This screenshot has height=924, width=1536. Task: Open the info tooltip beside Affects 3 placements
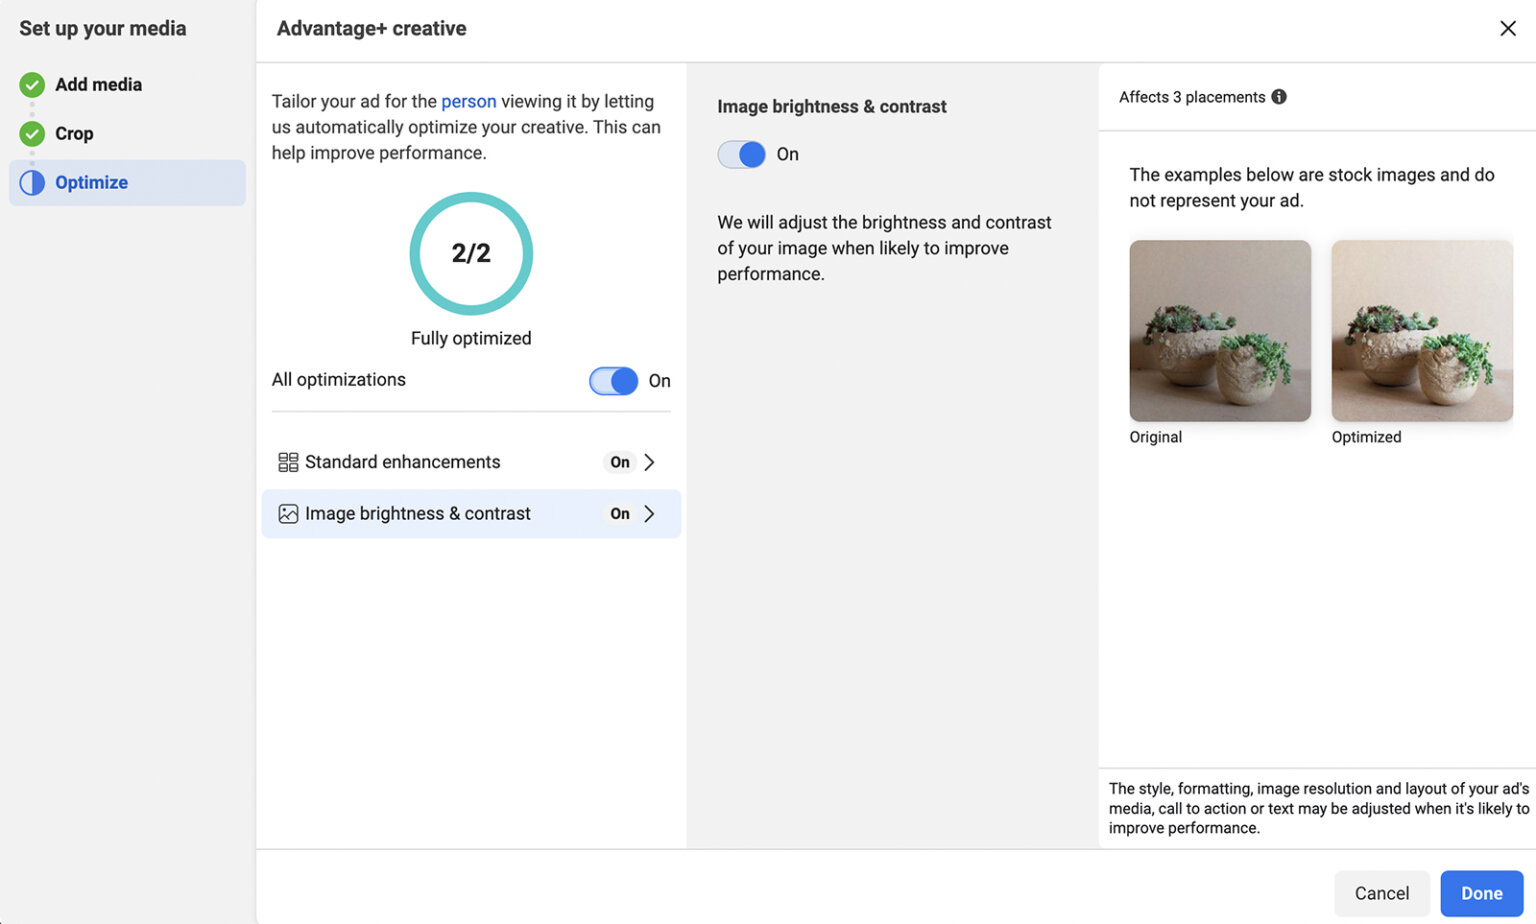[1281, 97]
